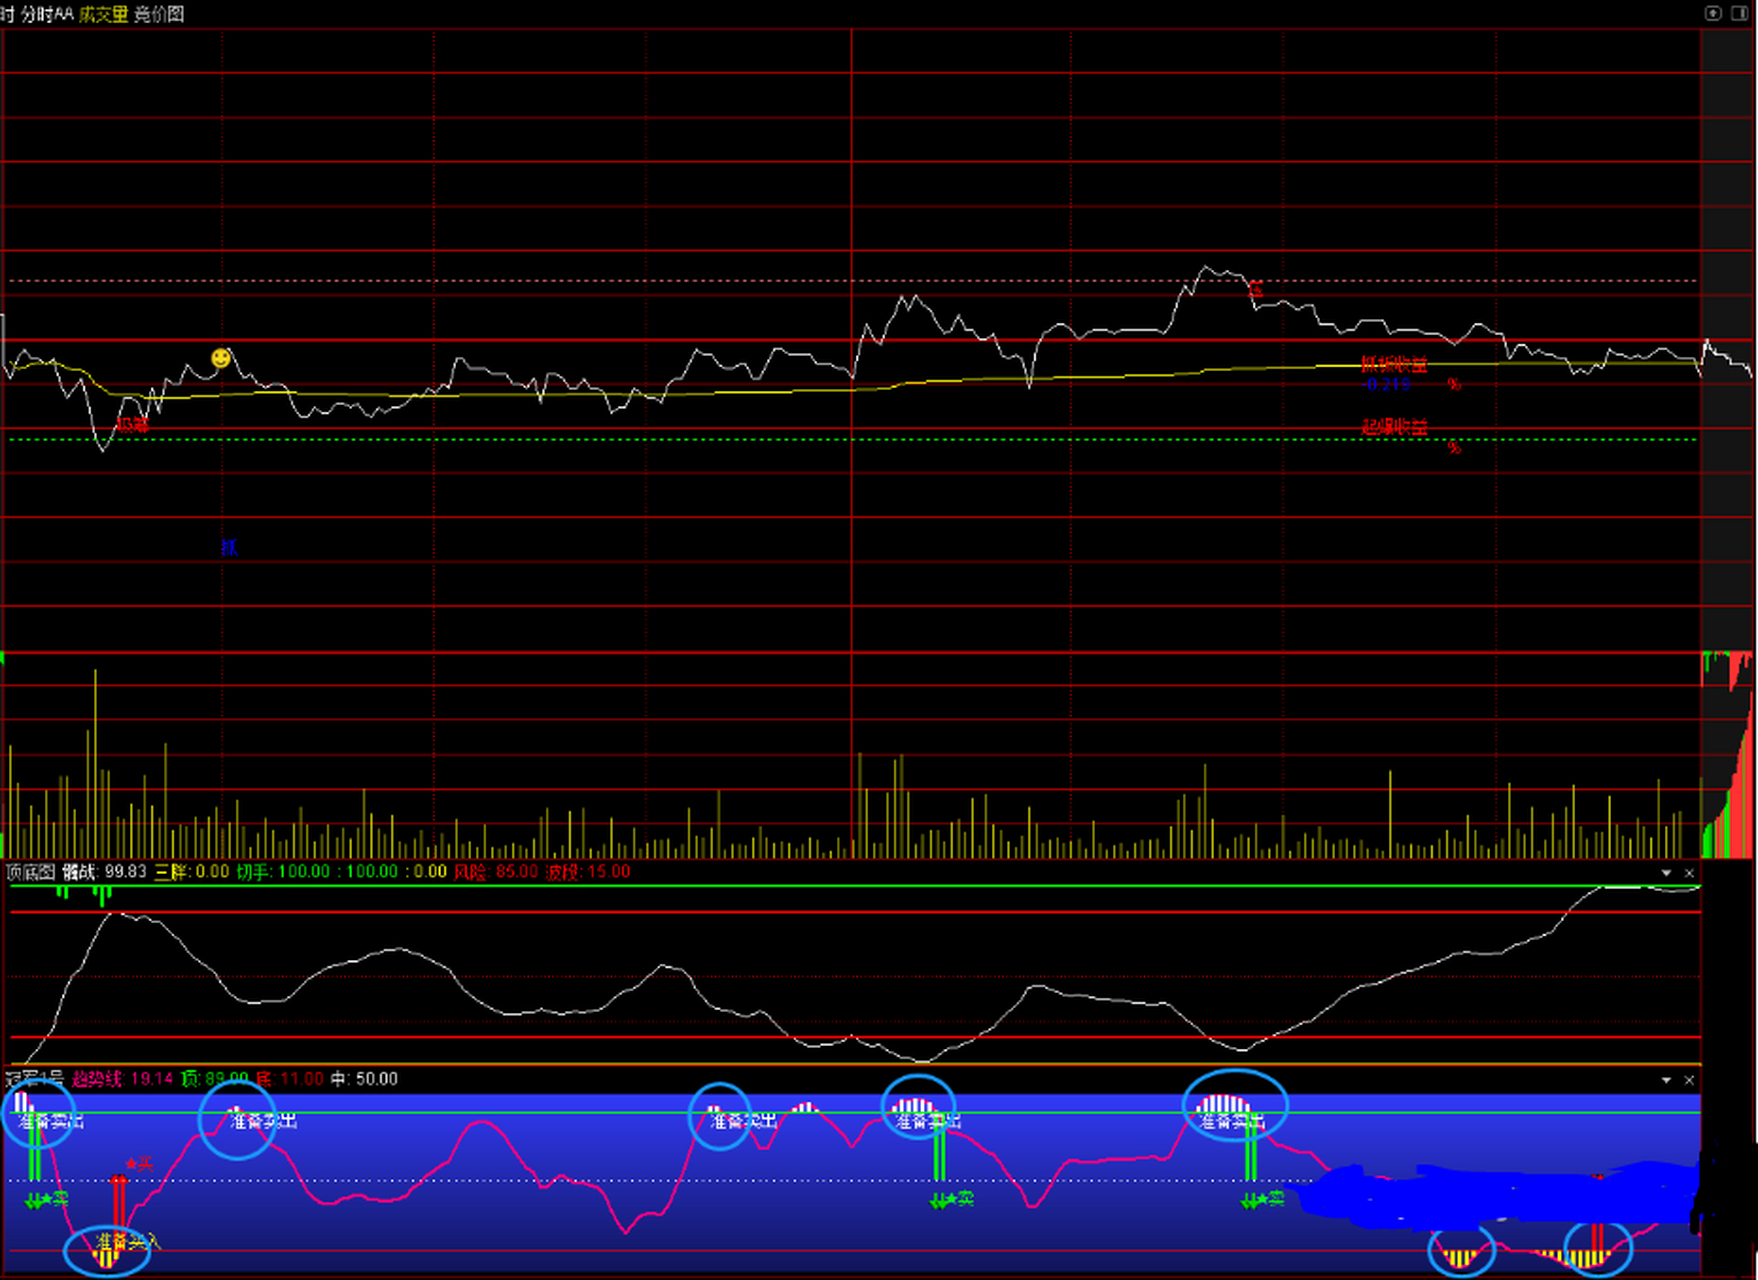Screen dimensions: 1758x1280
Task: Close the 顶底图 indicator panel
Action: pyautogui.click(x=1689, y=873)
